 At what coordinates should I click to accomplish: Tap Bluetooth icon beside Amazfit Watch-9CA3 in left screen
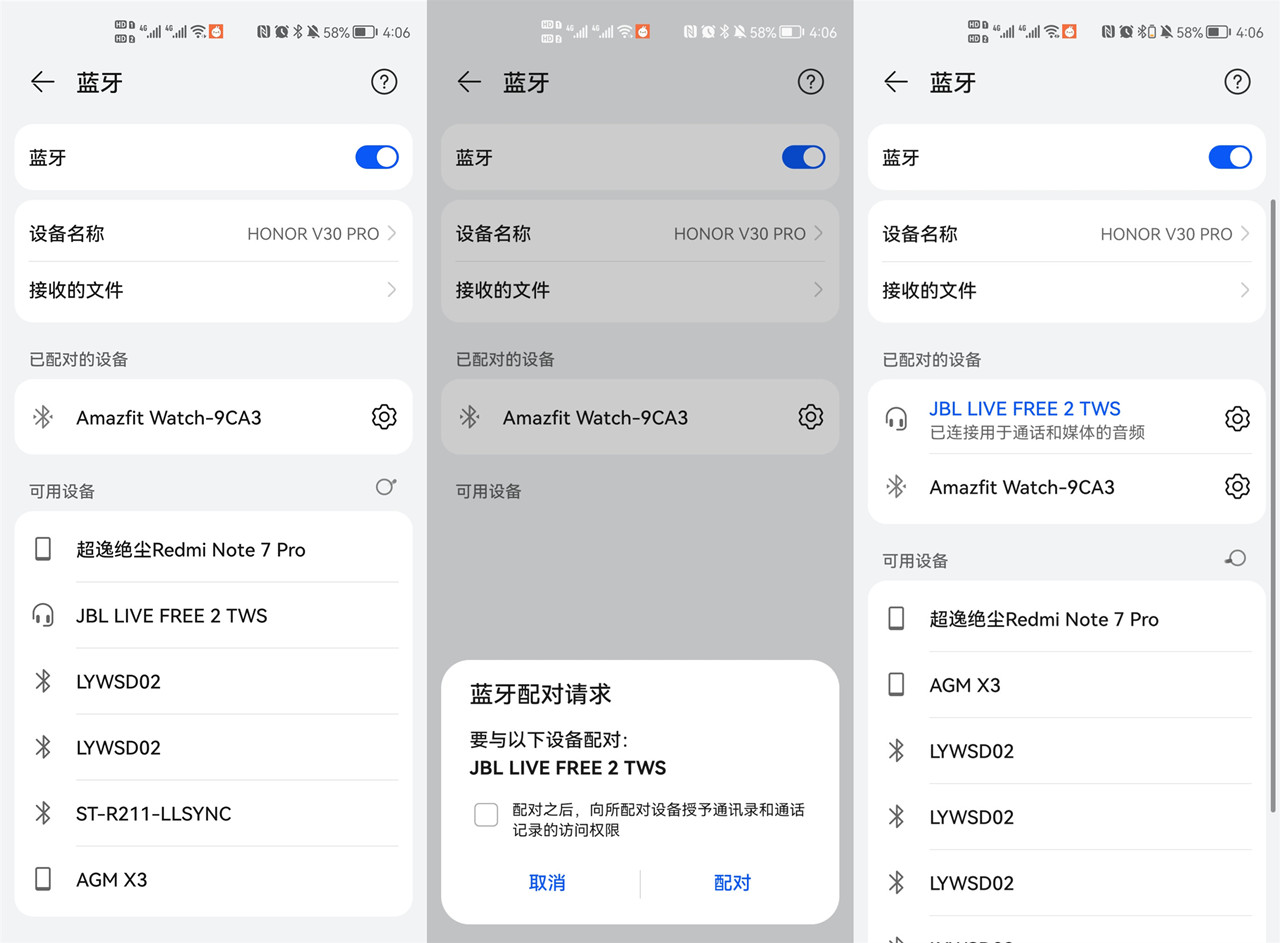[43, 417]
